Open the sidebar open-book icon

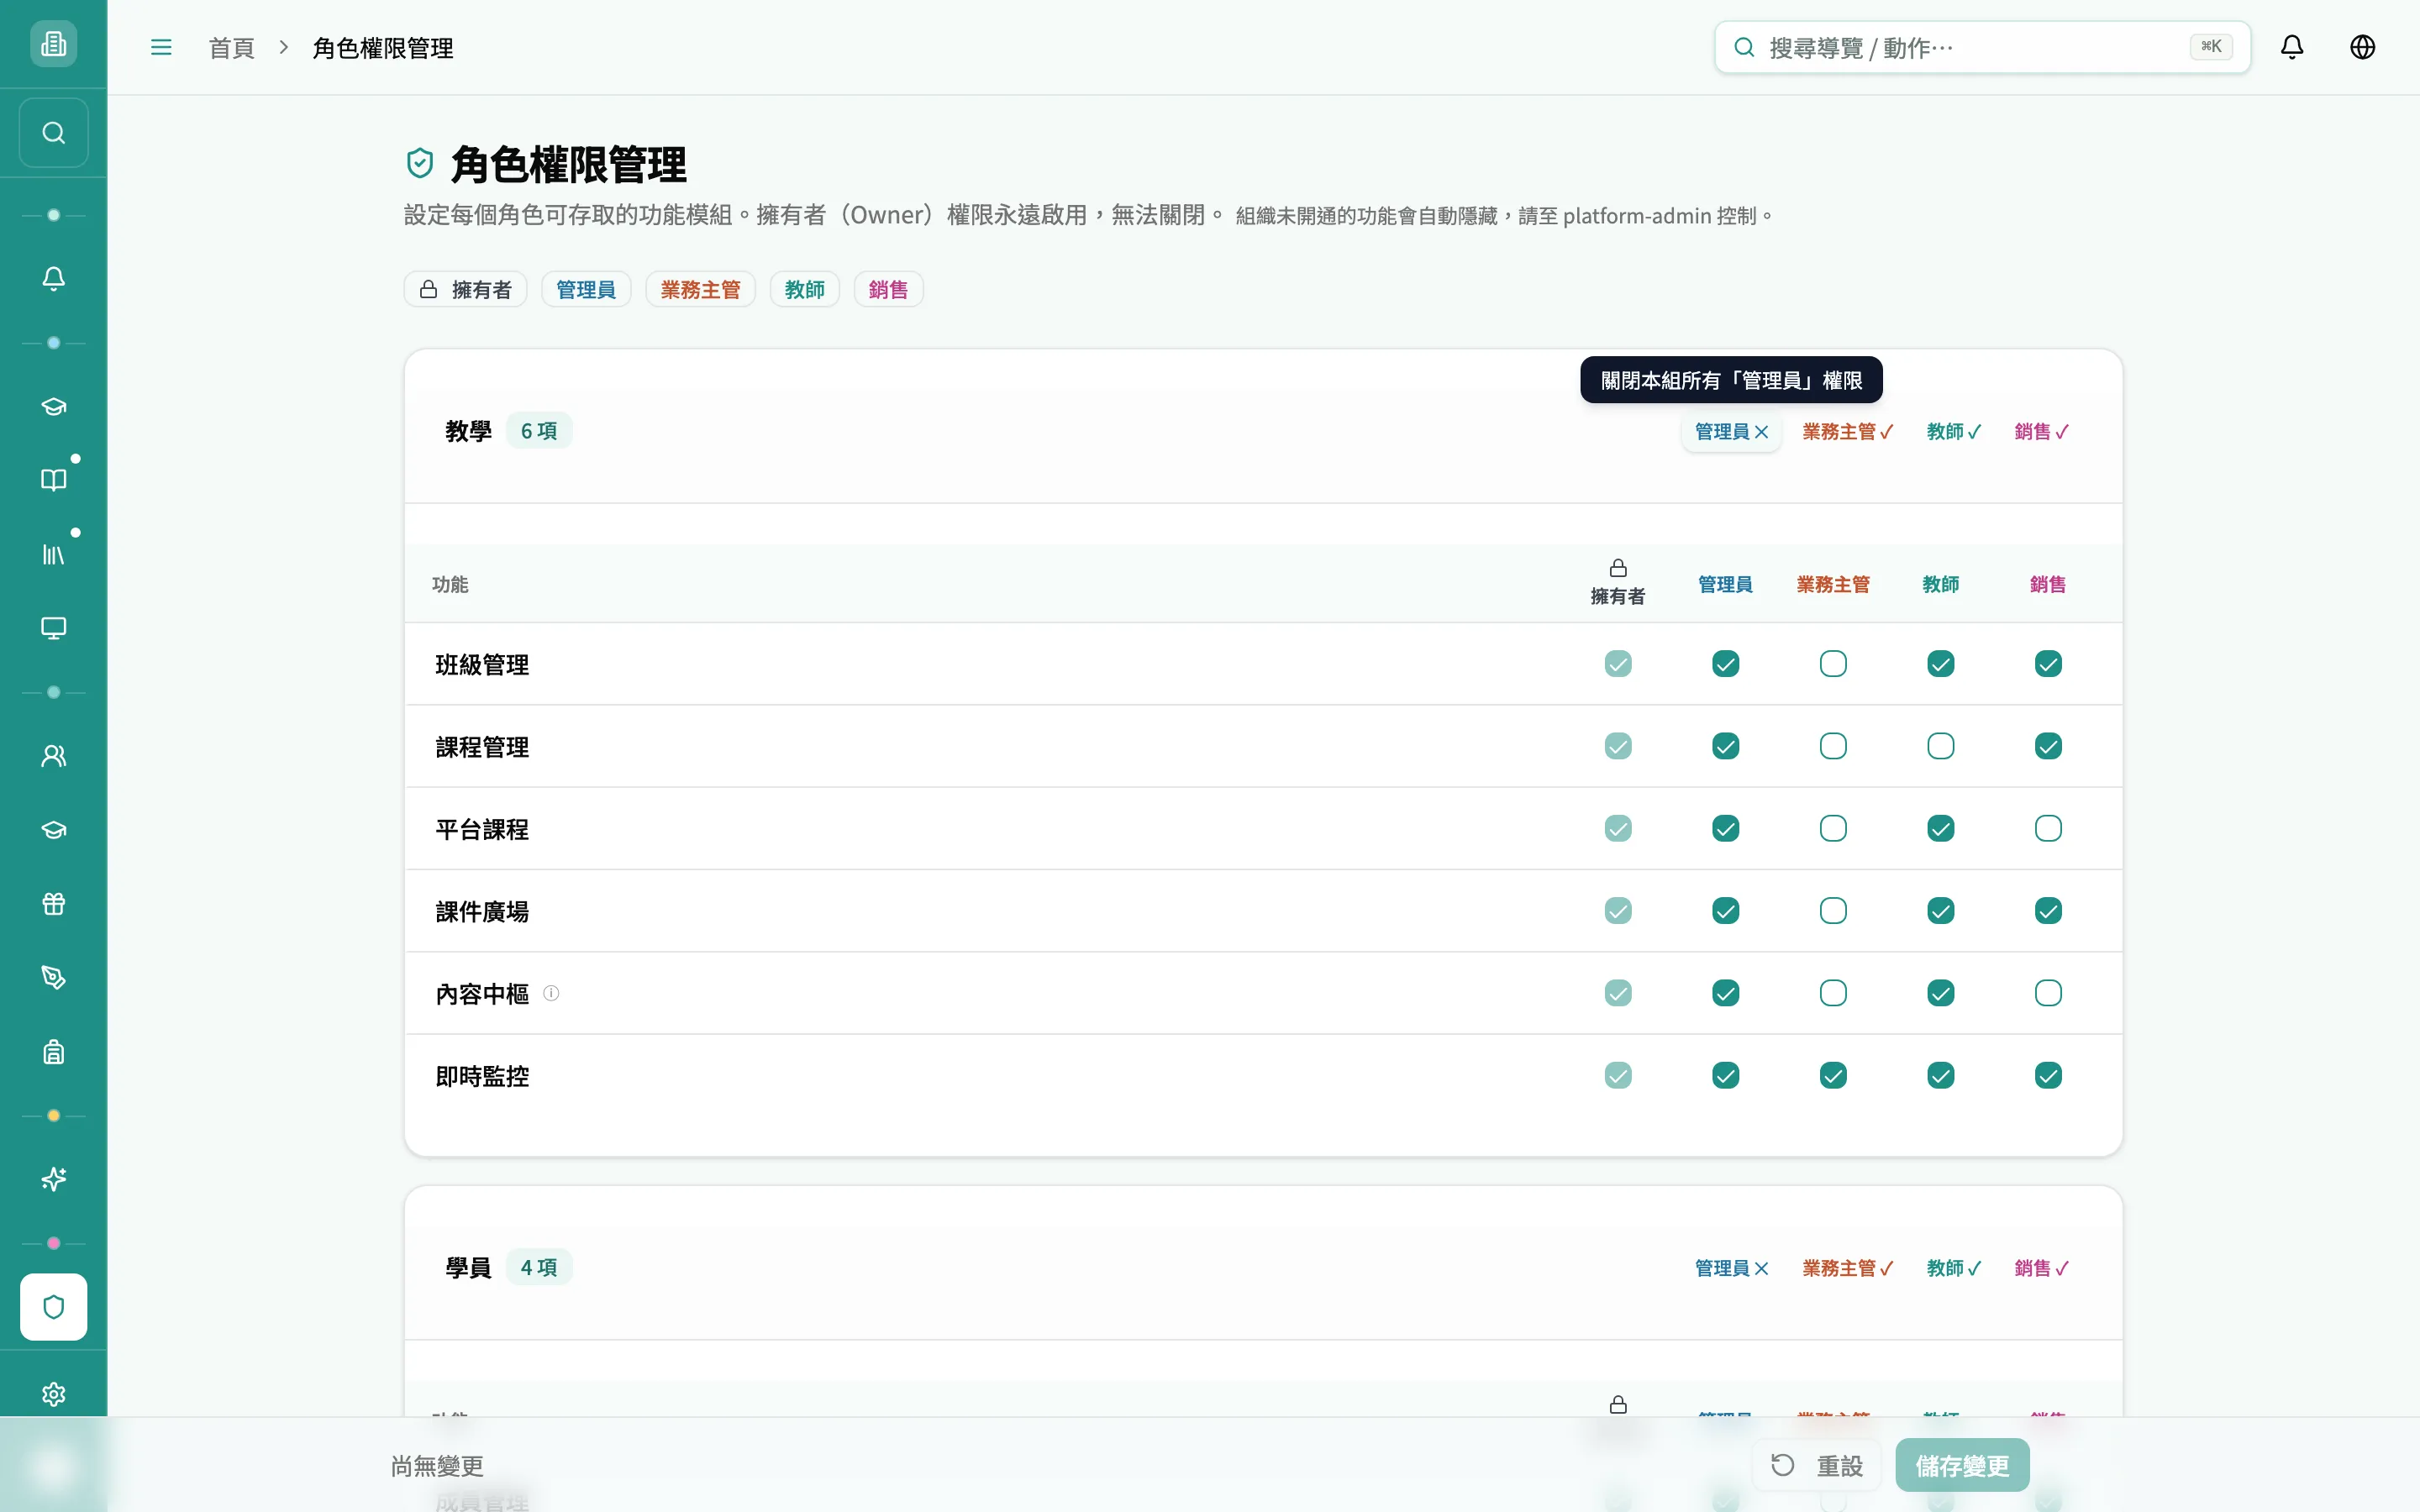point(54,480)
